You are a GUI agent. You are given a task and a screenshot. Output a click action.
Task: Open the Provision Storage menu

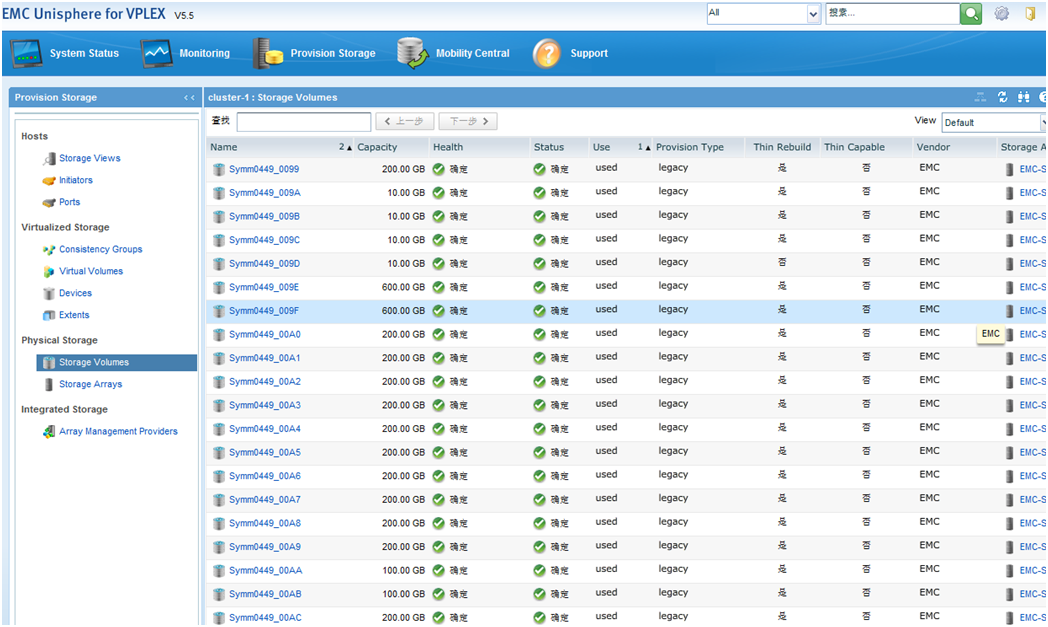tap(333, 53)
